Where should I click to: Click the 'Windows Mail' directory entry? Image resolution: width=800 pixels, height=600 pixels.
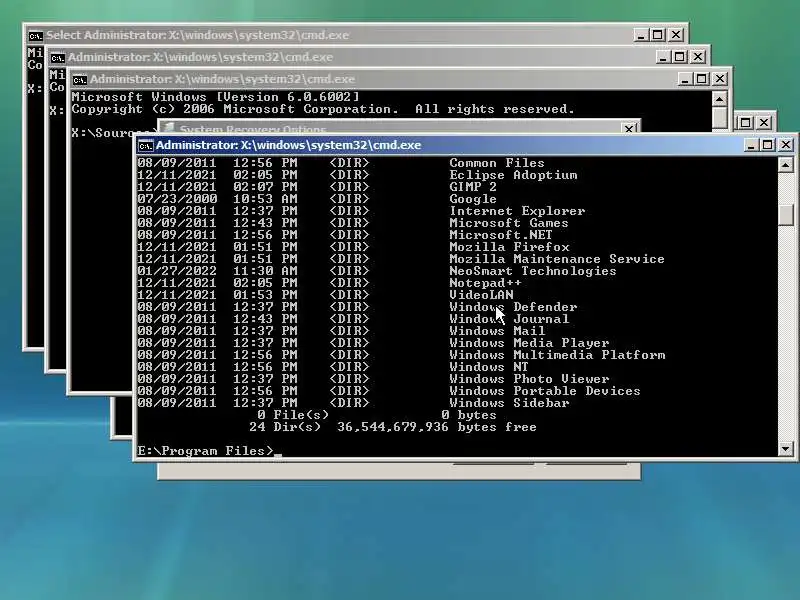(497, 331)
